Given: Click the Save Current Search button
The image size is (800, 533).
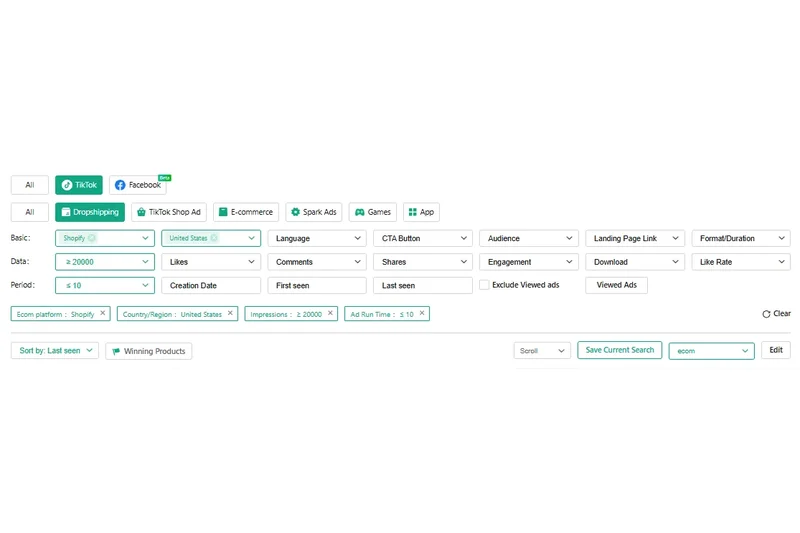Looking at the screenshot, I should (x=619, y=350).
